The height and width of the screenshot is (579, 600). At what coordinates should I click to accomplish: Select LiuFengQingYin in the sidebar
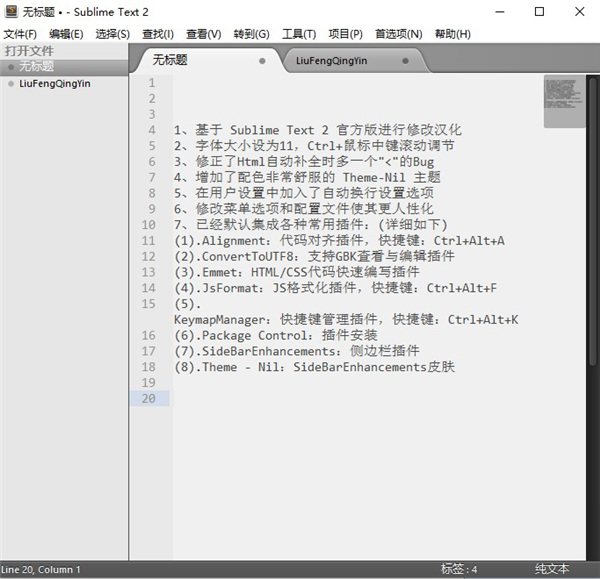tap(64, 83)
